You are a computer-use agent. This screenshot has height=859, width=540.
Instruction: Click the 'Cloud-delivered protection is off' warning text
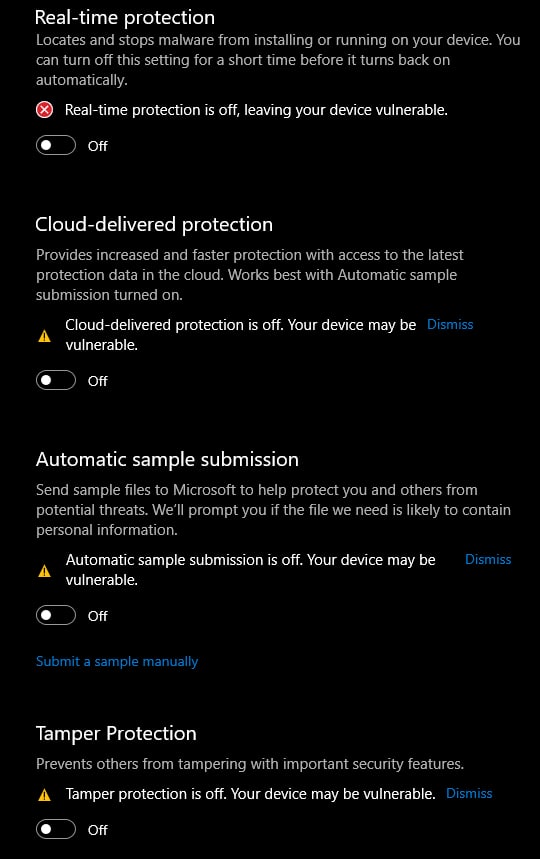click(240, 335)
